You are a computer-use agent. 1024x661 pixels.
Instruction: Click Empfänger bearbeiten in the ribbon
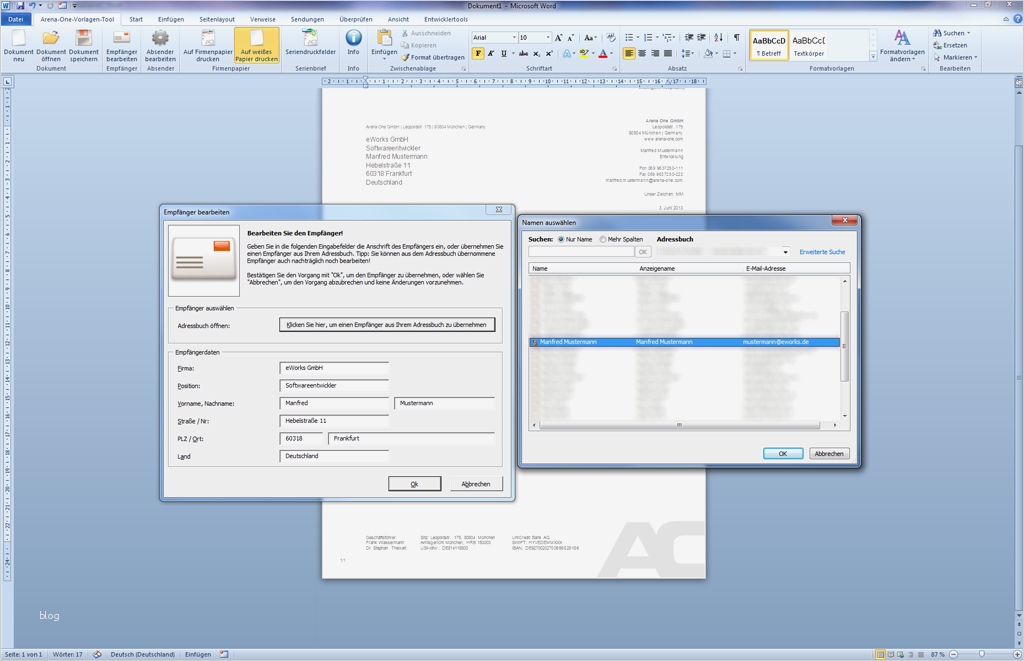click(121, 45)
